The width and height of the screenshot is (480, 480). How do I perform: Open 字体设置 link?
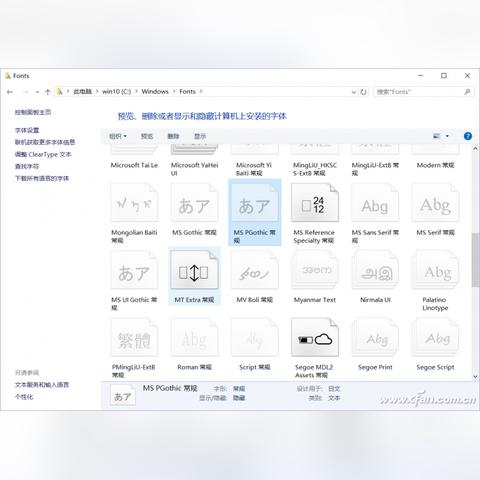click(x=27, y=130)
